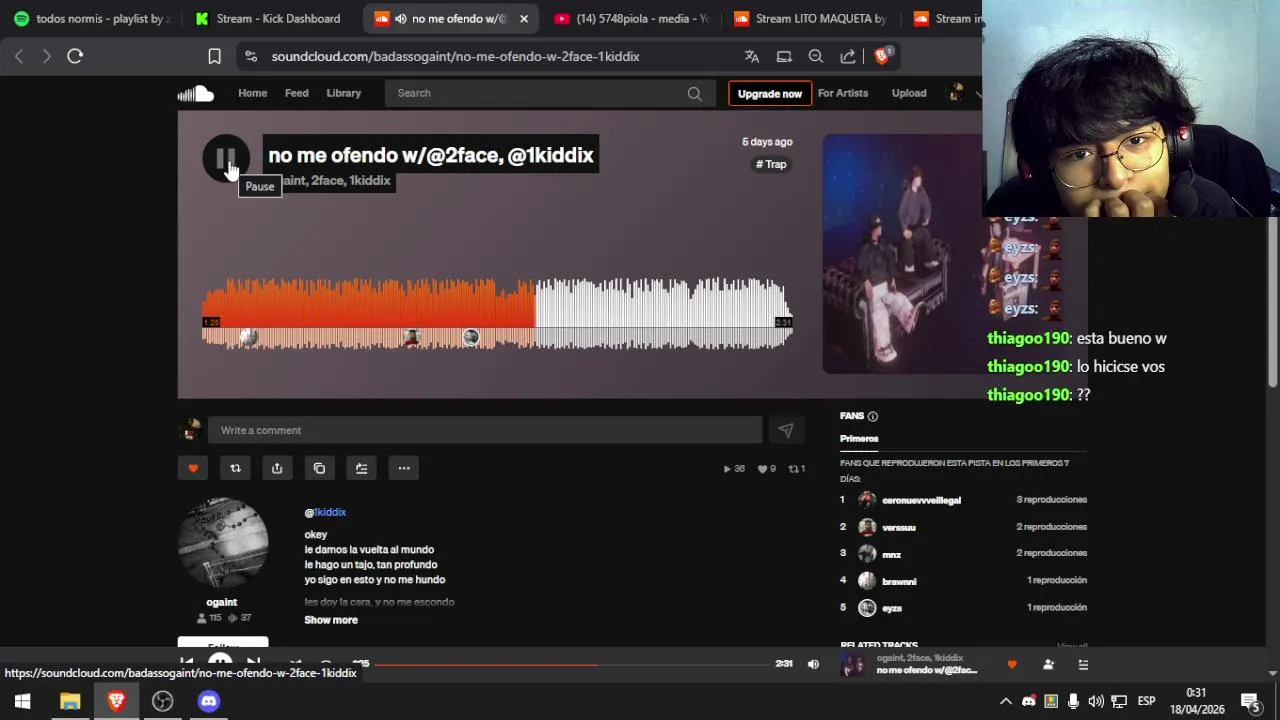Add track to Next up queue icon

(361, 468)
